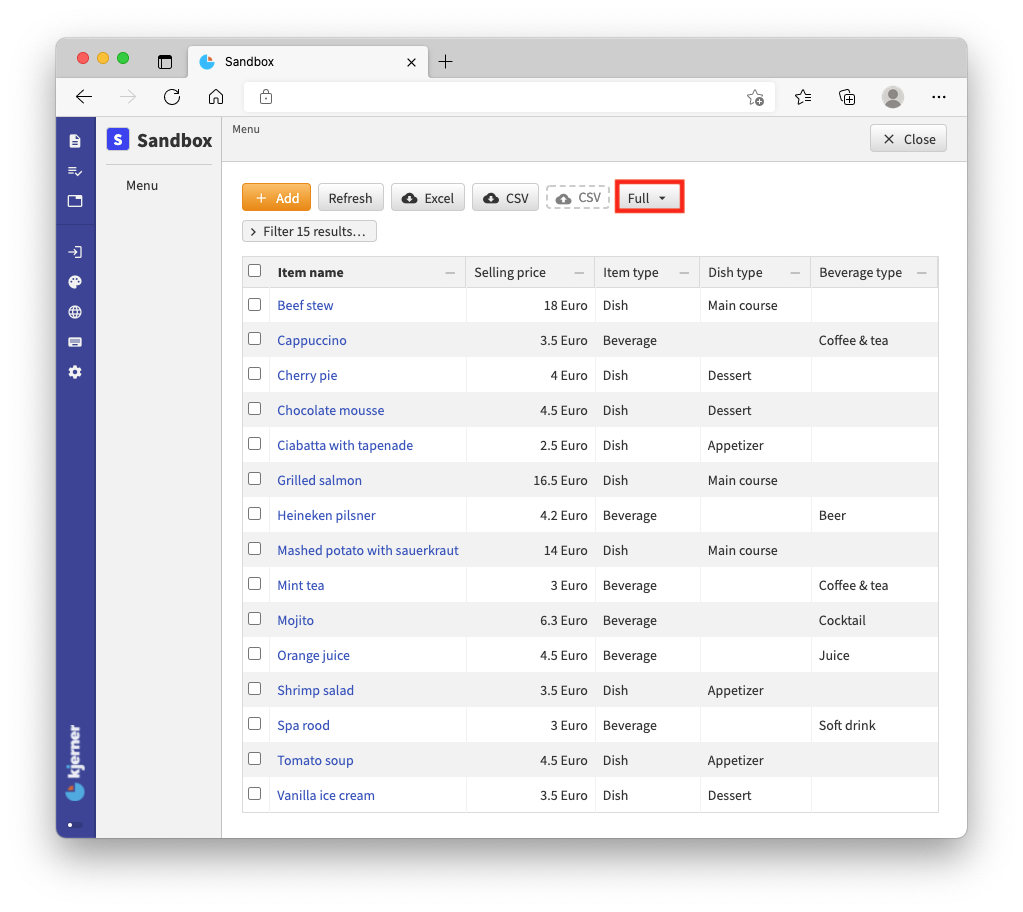1023x912 pixels.
Task: Check the Vanilla ice cream row checkbox
Action: 254,794
